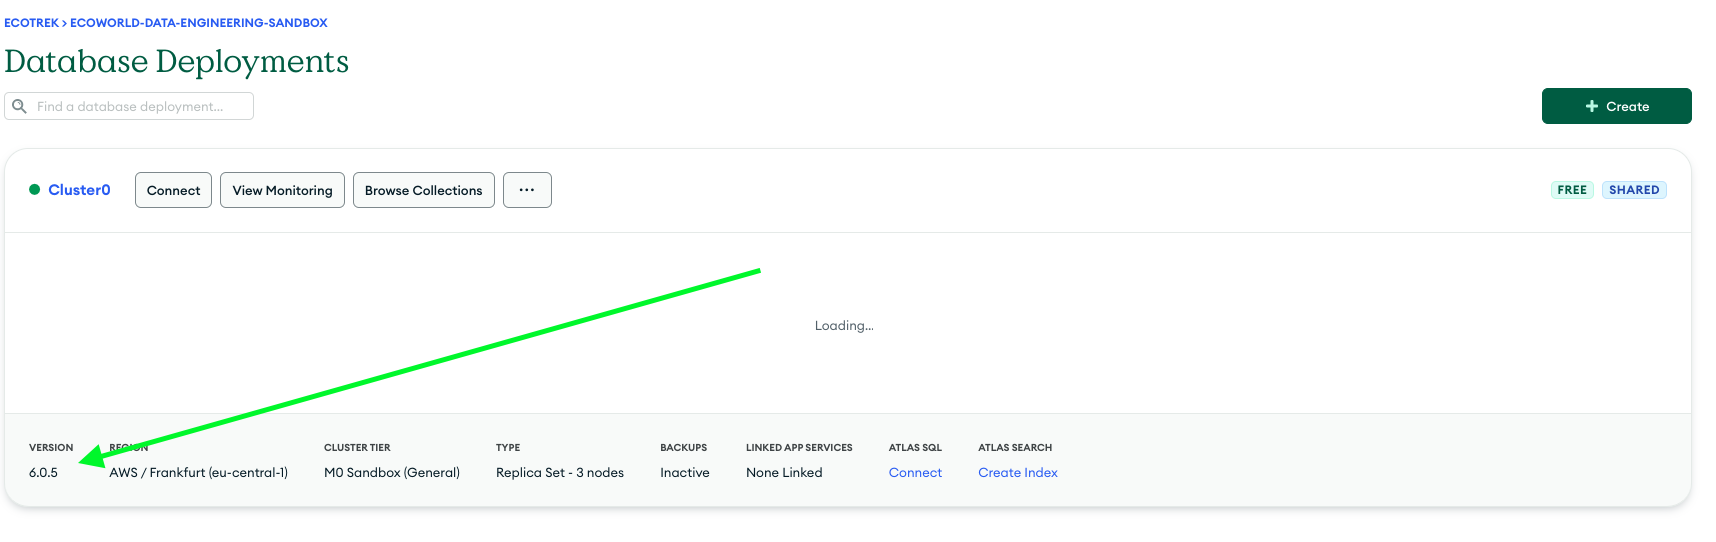This screenshot has height=542, width=1716.
Task: Focus the Find a database deployment field
Action: pyautogui.click(x=140, y=106)
